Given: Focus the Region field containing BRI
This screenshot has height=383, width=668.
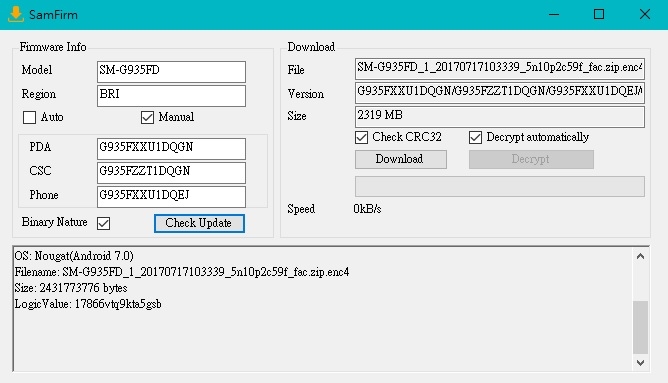Looking at the screenshot, I should [x=171, y=95].
